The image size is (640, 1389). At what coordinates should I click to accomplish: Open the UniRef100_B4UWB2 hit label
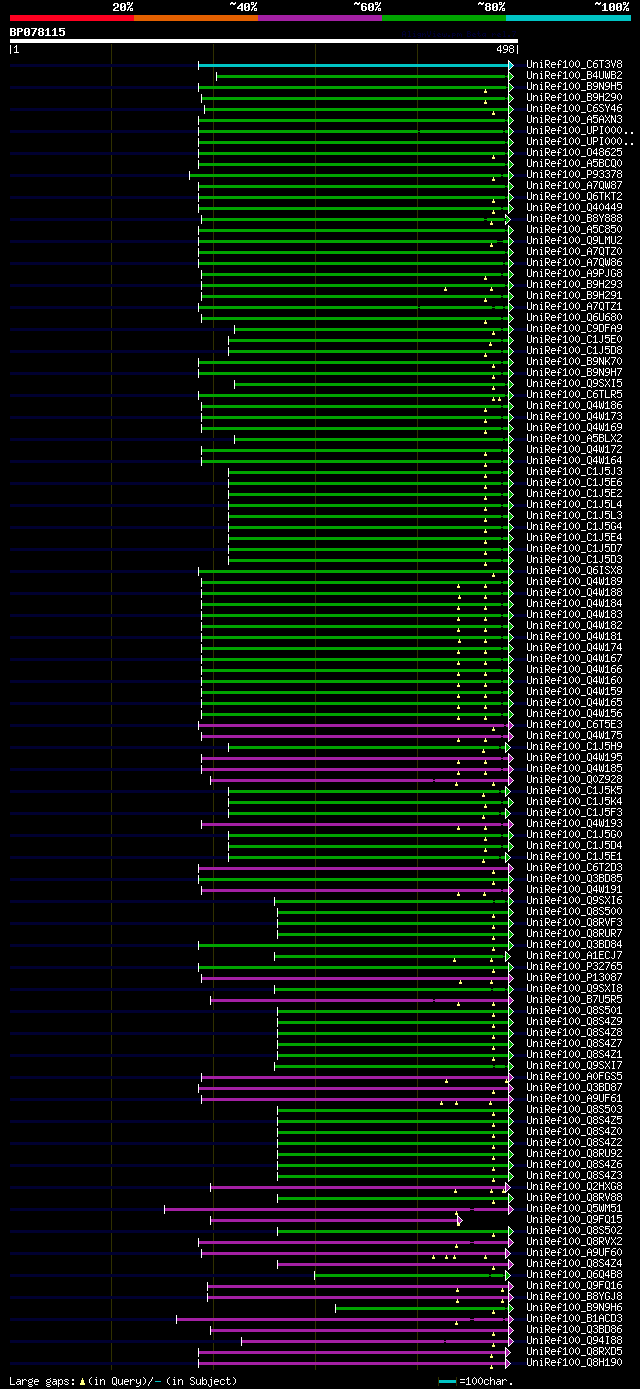(574, 75)
